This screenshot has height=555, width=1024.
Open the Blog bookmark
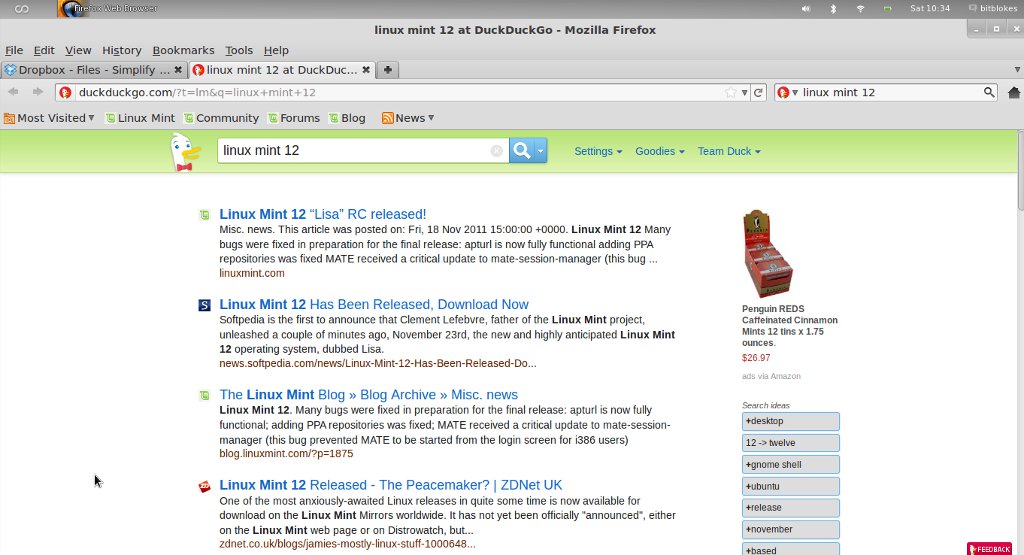(x=347, y=118)
